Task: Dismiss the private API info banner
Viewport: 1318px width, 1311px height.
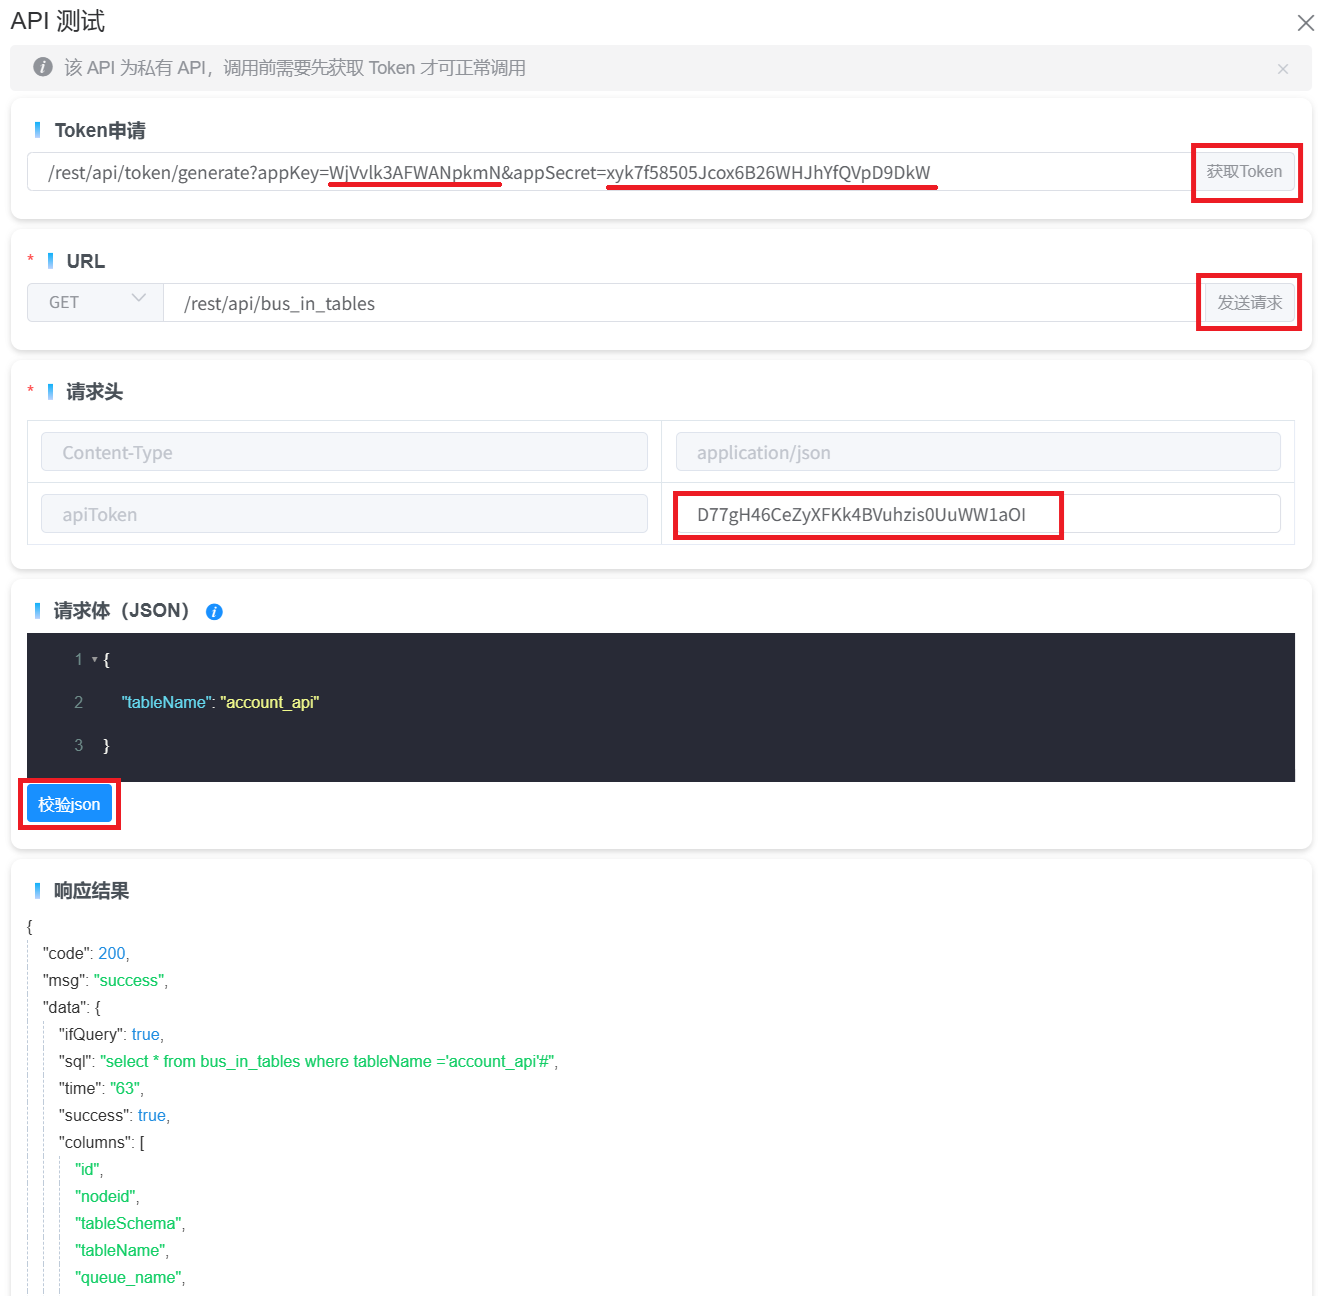Action: (1282, 69)
